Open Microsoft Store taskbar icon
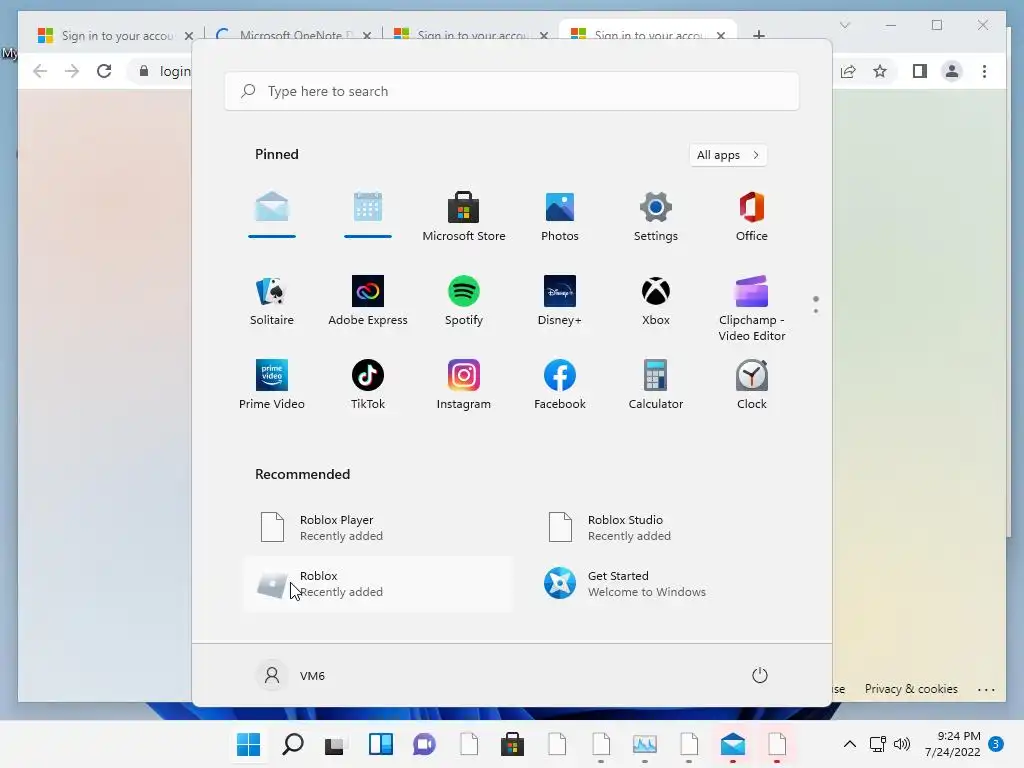The image size is (1024, 768). click(x=513, y=744)
